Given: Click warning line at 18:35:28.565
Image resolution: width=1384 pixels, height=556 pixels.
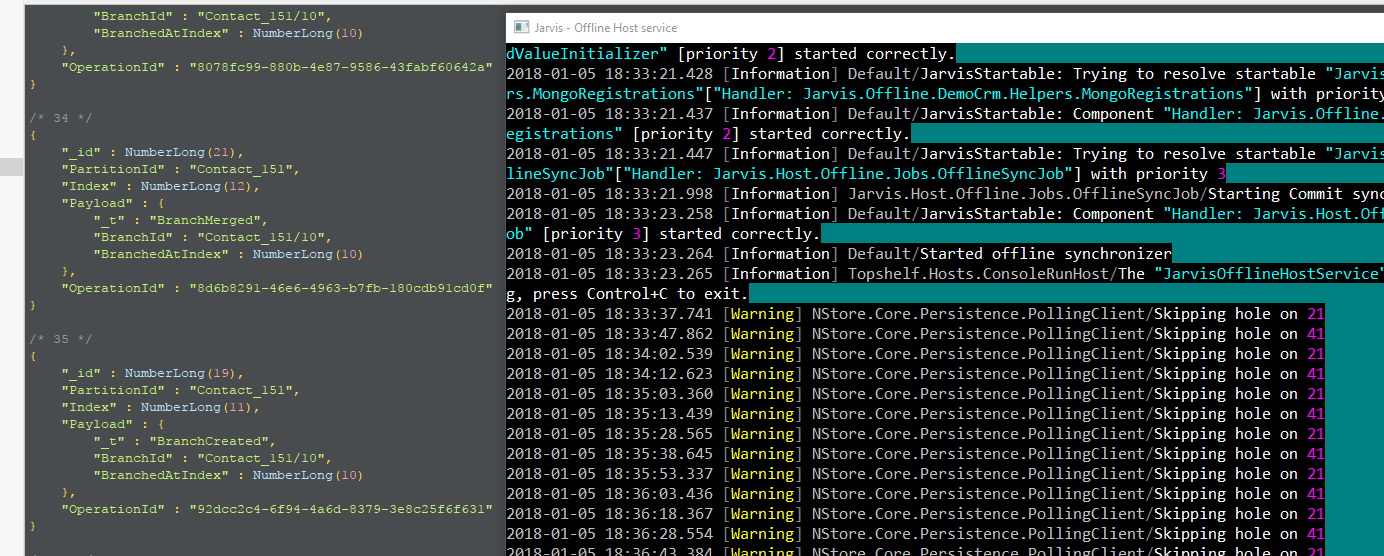Looking at the screenshot, I should coord(915,434).
